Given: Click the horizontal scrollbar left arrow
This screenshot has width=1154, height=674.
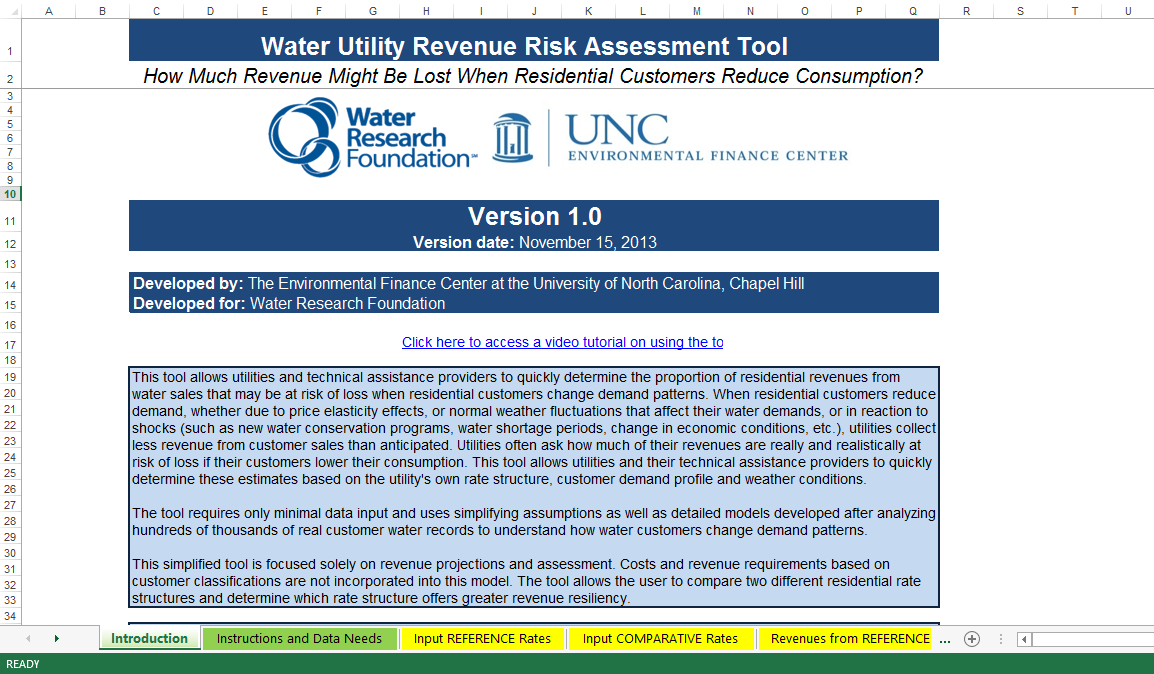Looking at the screenshot, I should [1024, 639].
